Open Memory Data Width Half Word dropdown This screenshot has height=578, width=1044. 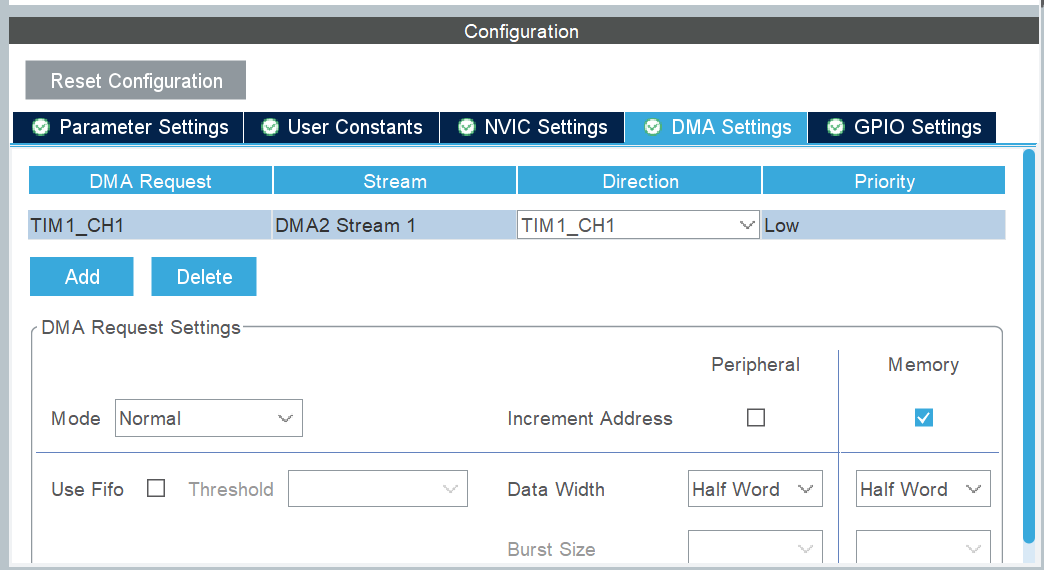[923, 489]
